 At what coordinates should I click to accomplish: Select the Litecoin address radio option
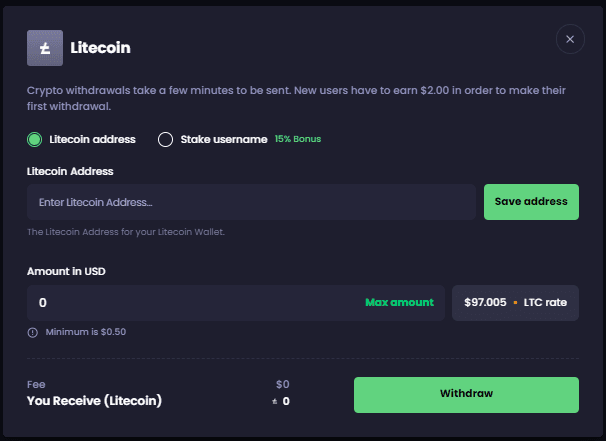coord(35,139)
